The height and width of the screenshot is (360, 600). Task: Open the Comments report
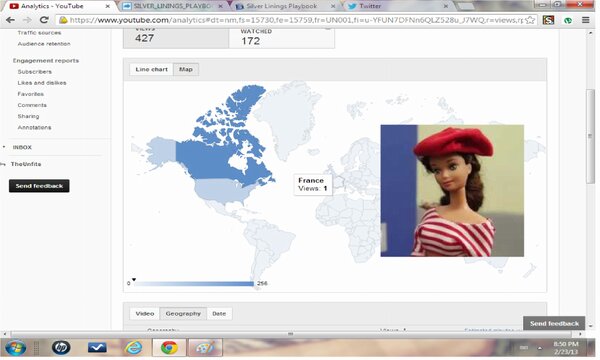pyautogui.click(x=32, y=105)
